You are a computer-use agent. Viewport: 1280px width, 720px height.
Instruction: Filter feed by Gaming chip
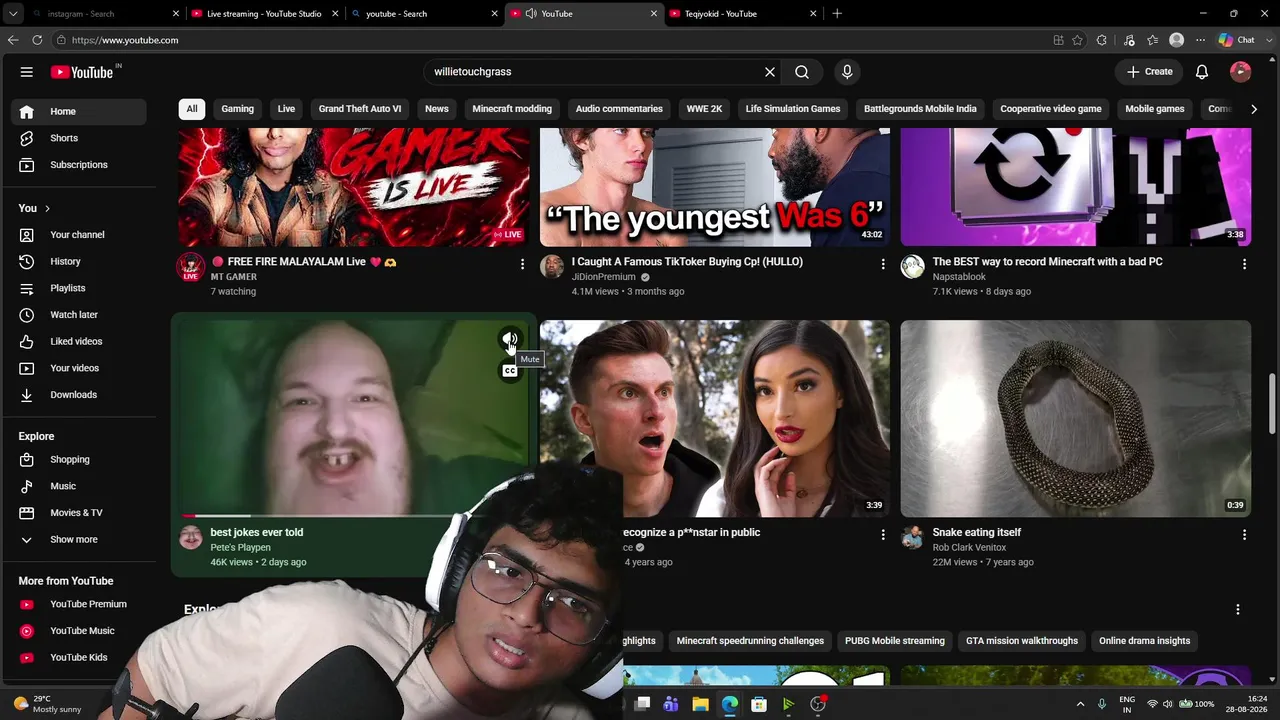pyautogui.click(x=238, y=109)
